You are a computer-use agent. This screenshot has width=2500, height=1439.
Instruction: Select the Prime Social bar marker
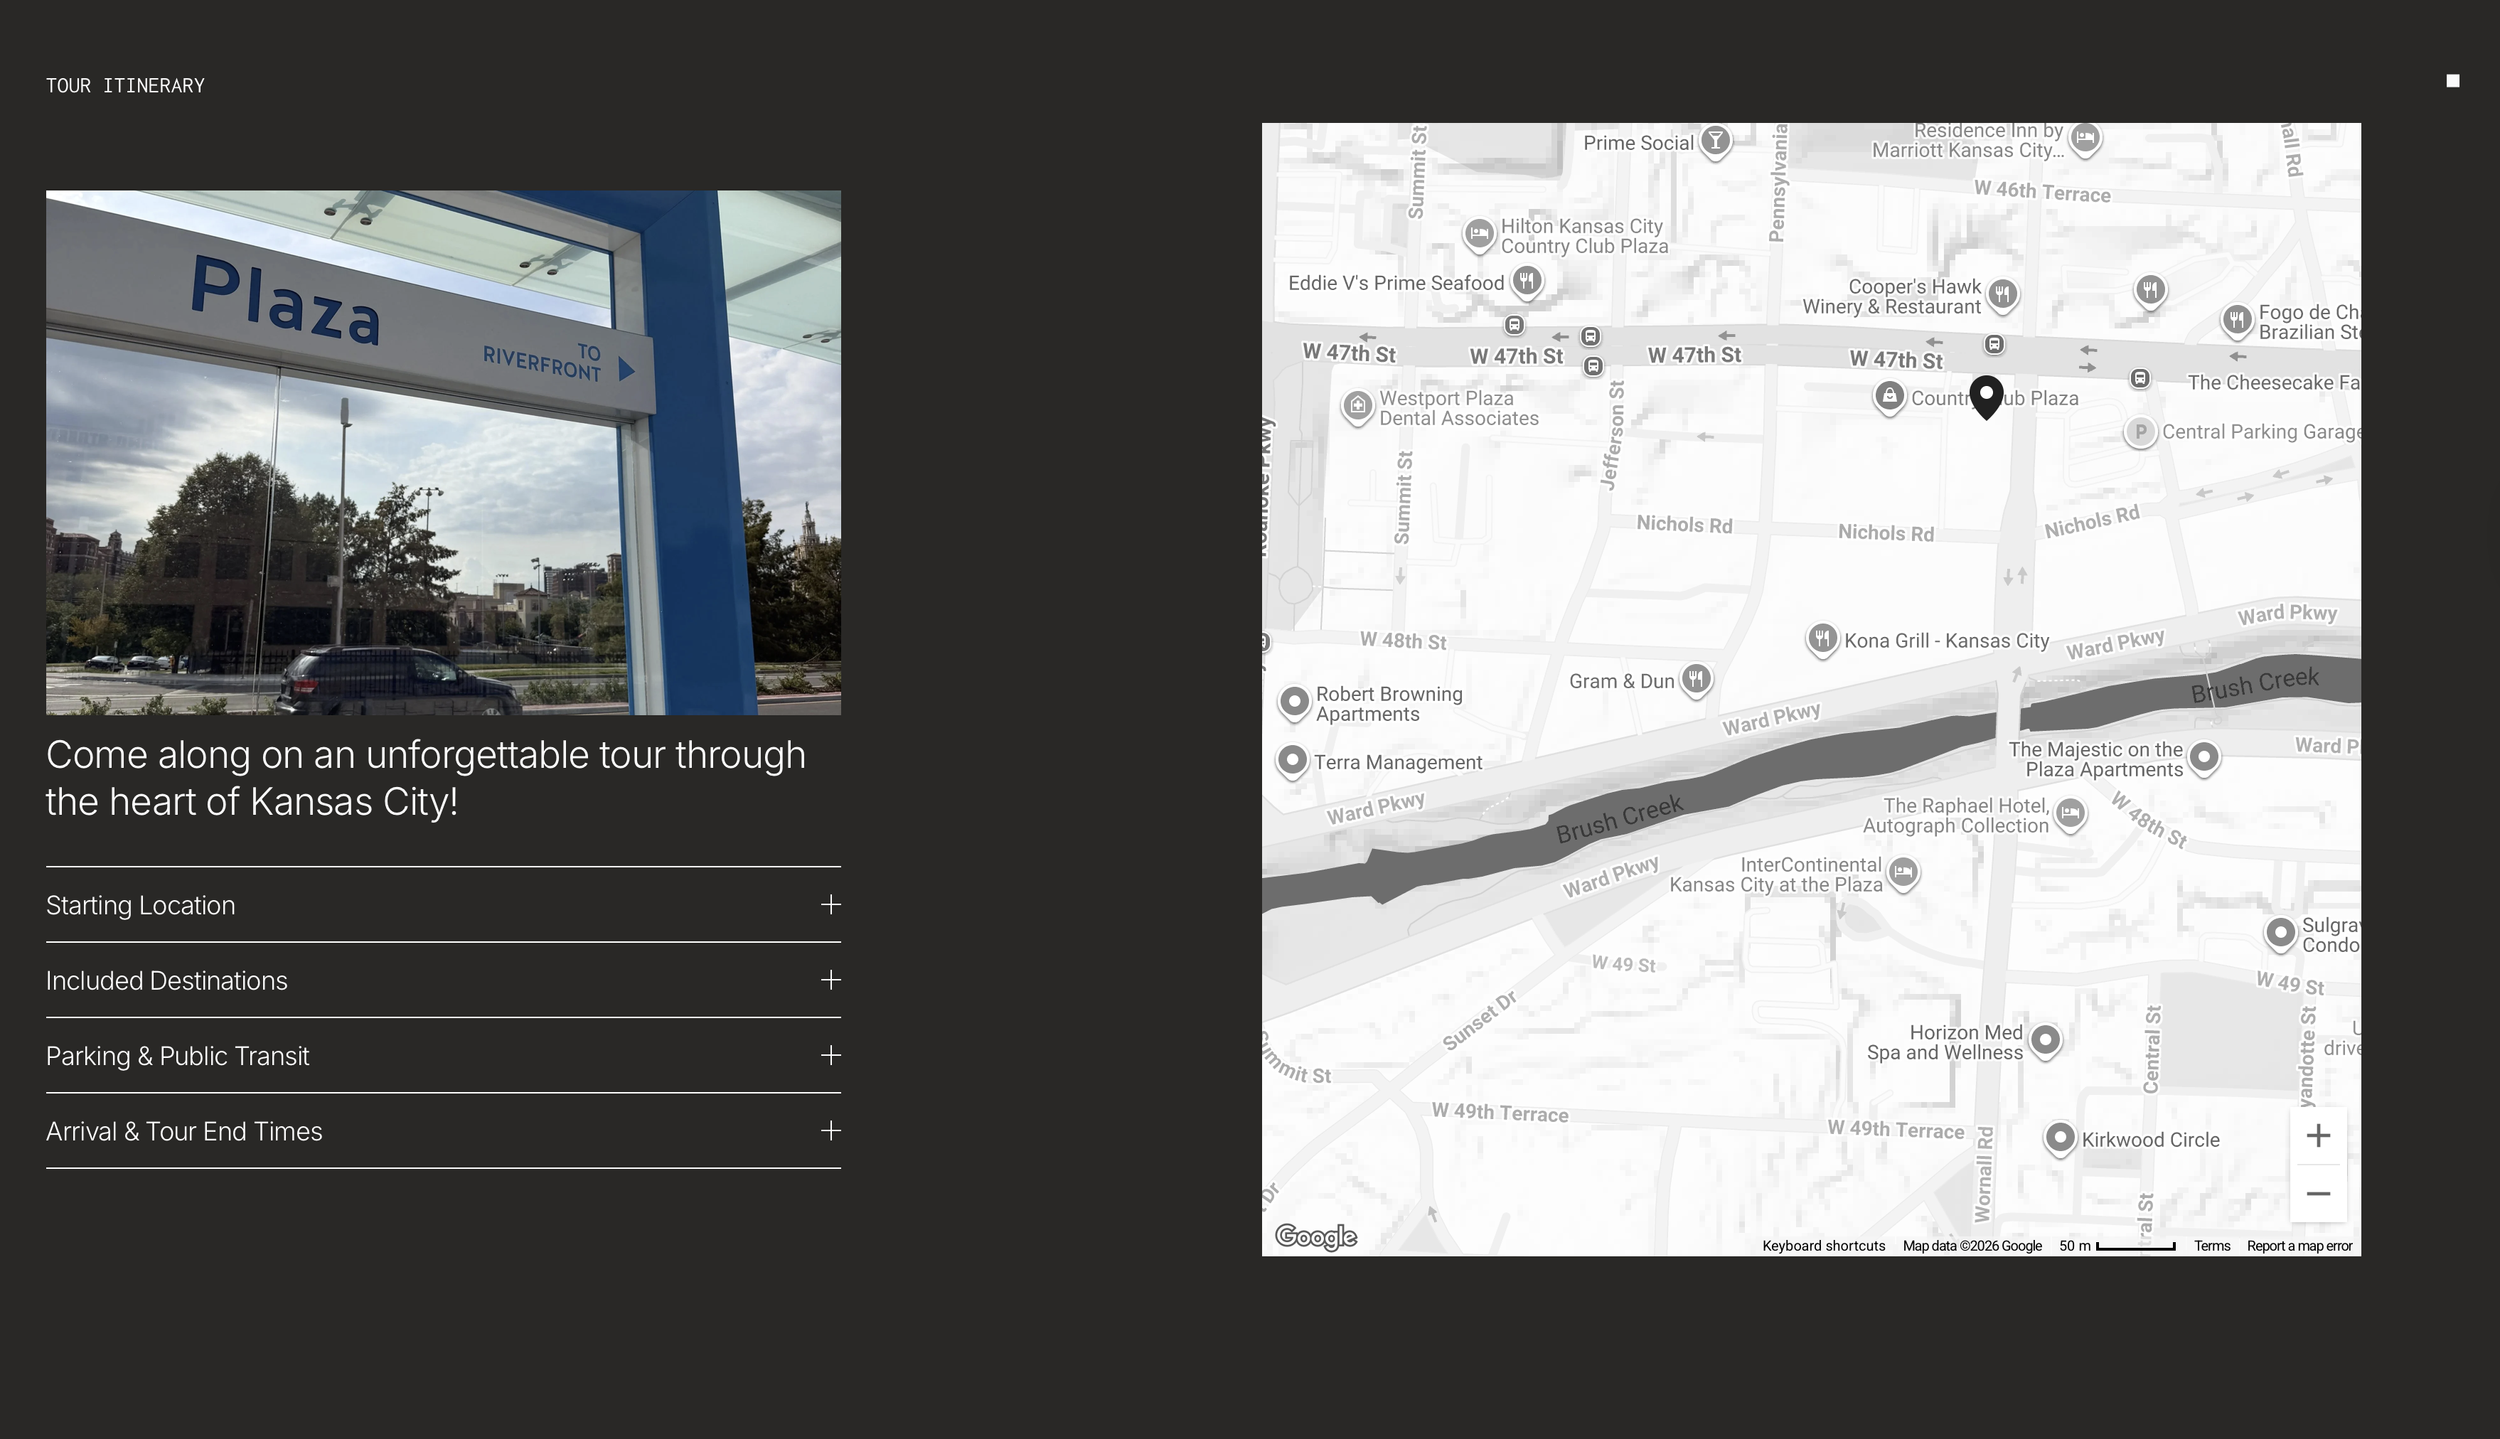pyautogui.click(x=1714, y=142)
